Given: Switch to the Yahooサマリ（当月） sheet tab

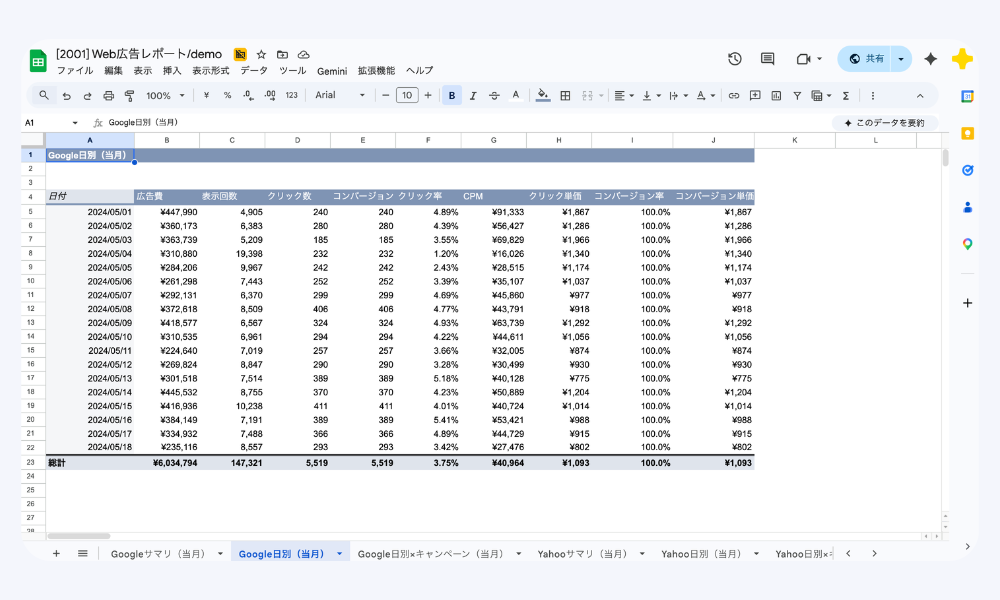Looking at the screenshot, I should point(582,553).
